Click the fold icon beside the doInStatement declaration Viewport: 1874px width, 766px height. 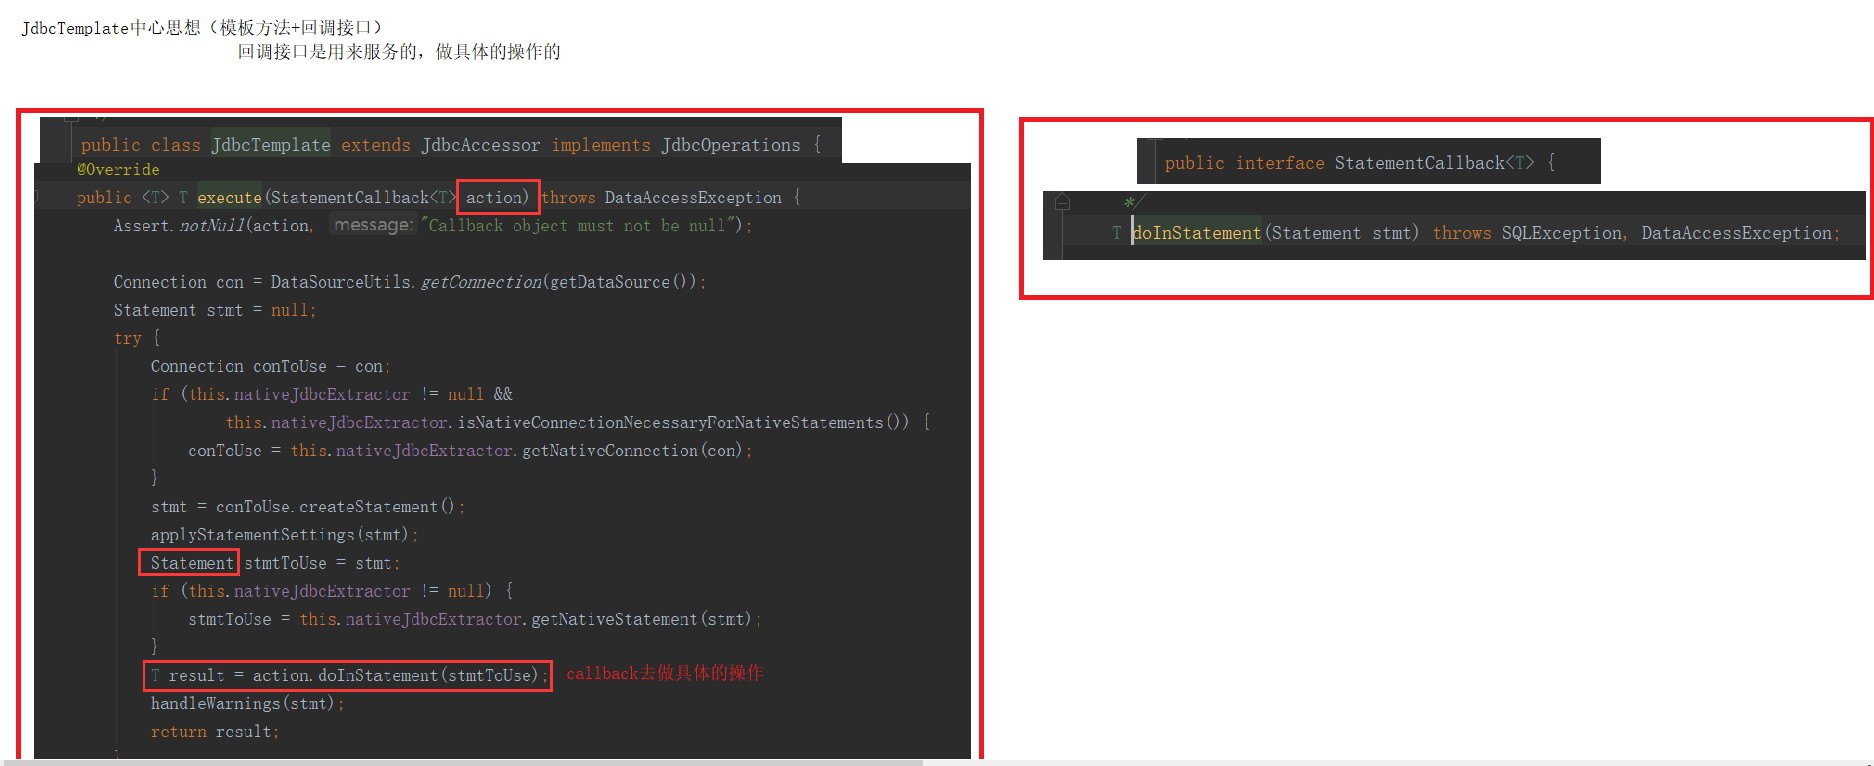click(x=1062, y=203)
